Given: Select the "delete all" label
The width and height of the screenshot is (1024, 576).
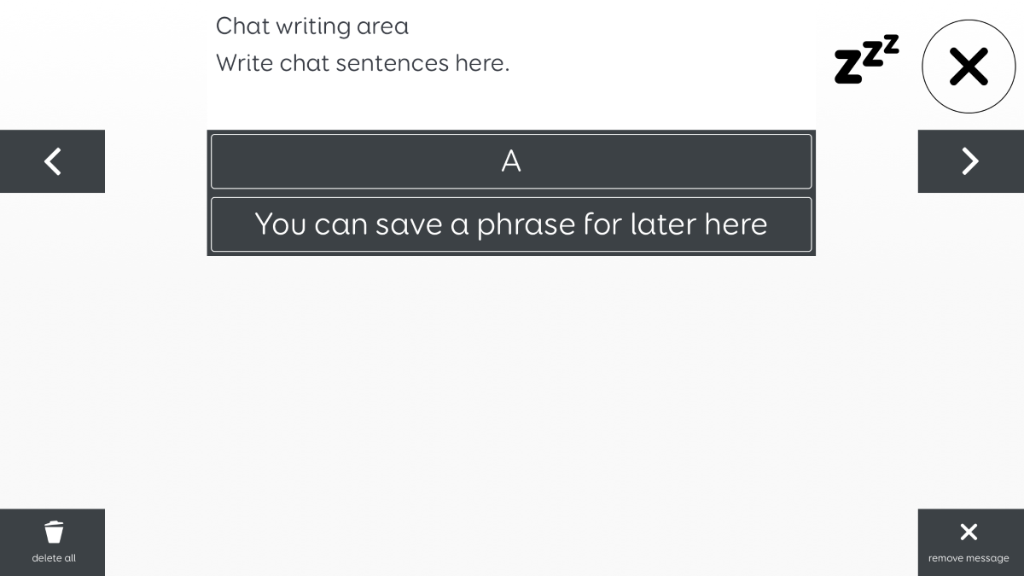Looking at the screenshot, I should pos(54,558).
